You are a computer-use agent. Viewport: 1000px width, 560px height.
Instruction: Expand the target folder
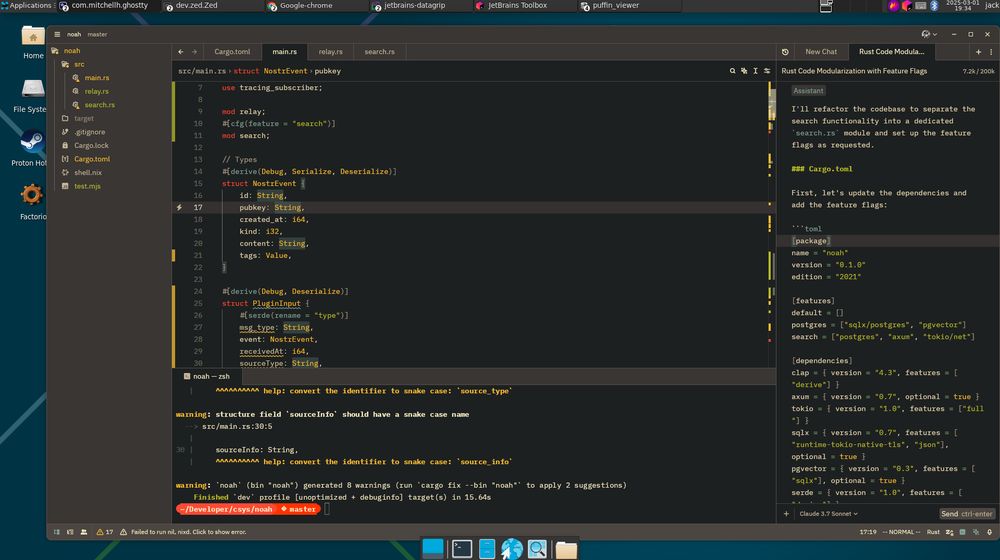tap(83, 118)
